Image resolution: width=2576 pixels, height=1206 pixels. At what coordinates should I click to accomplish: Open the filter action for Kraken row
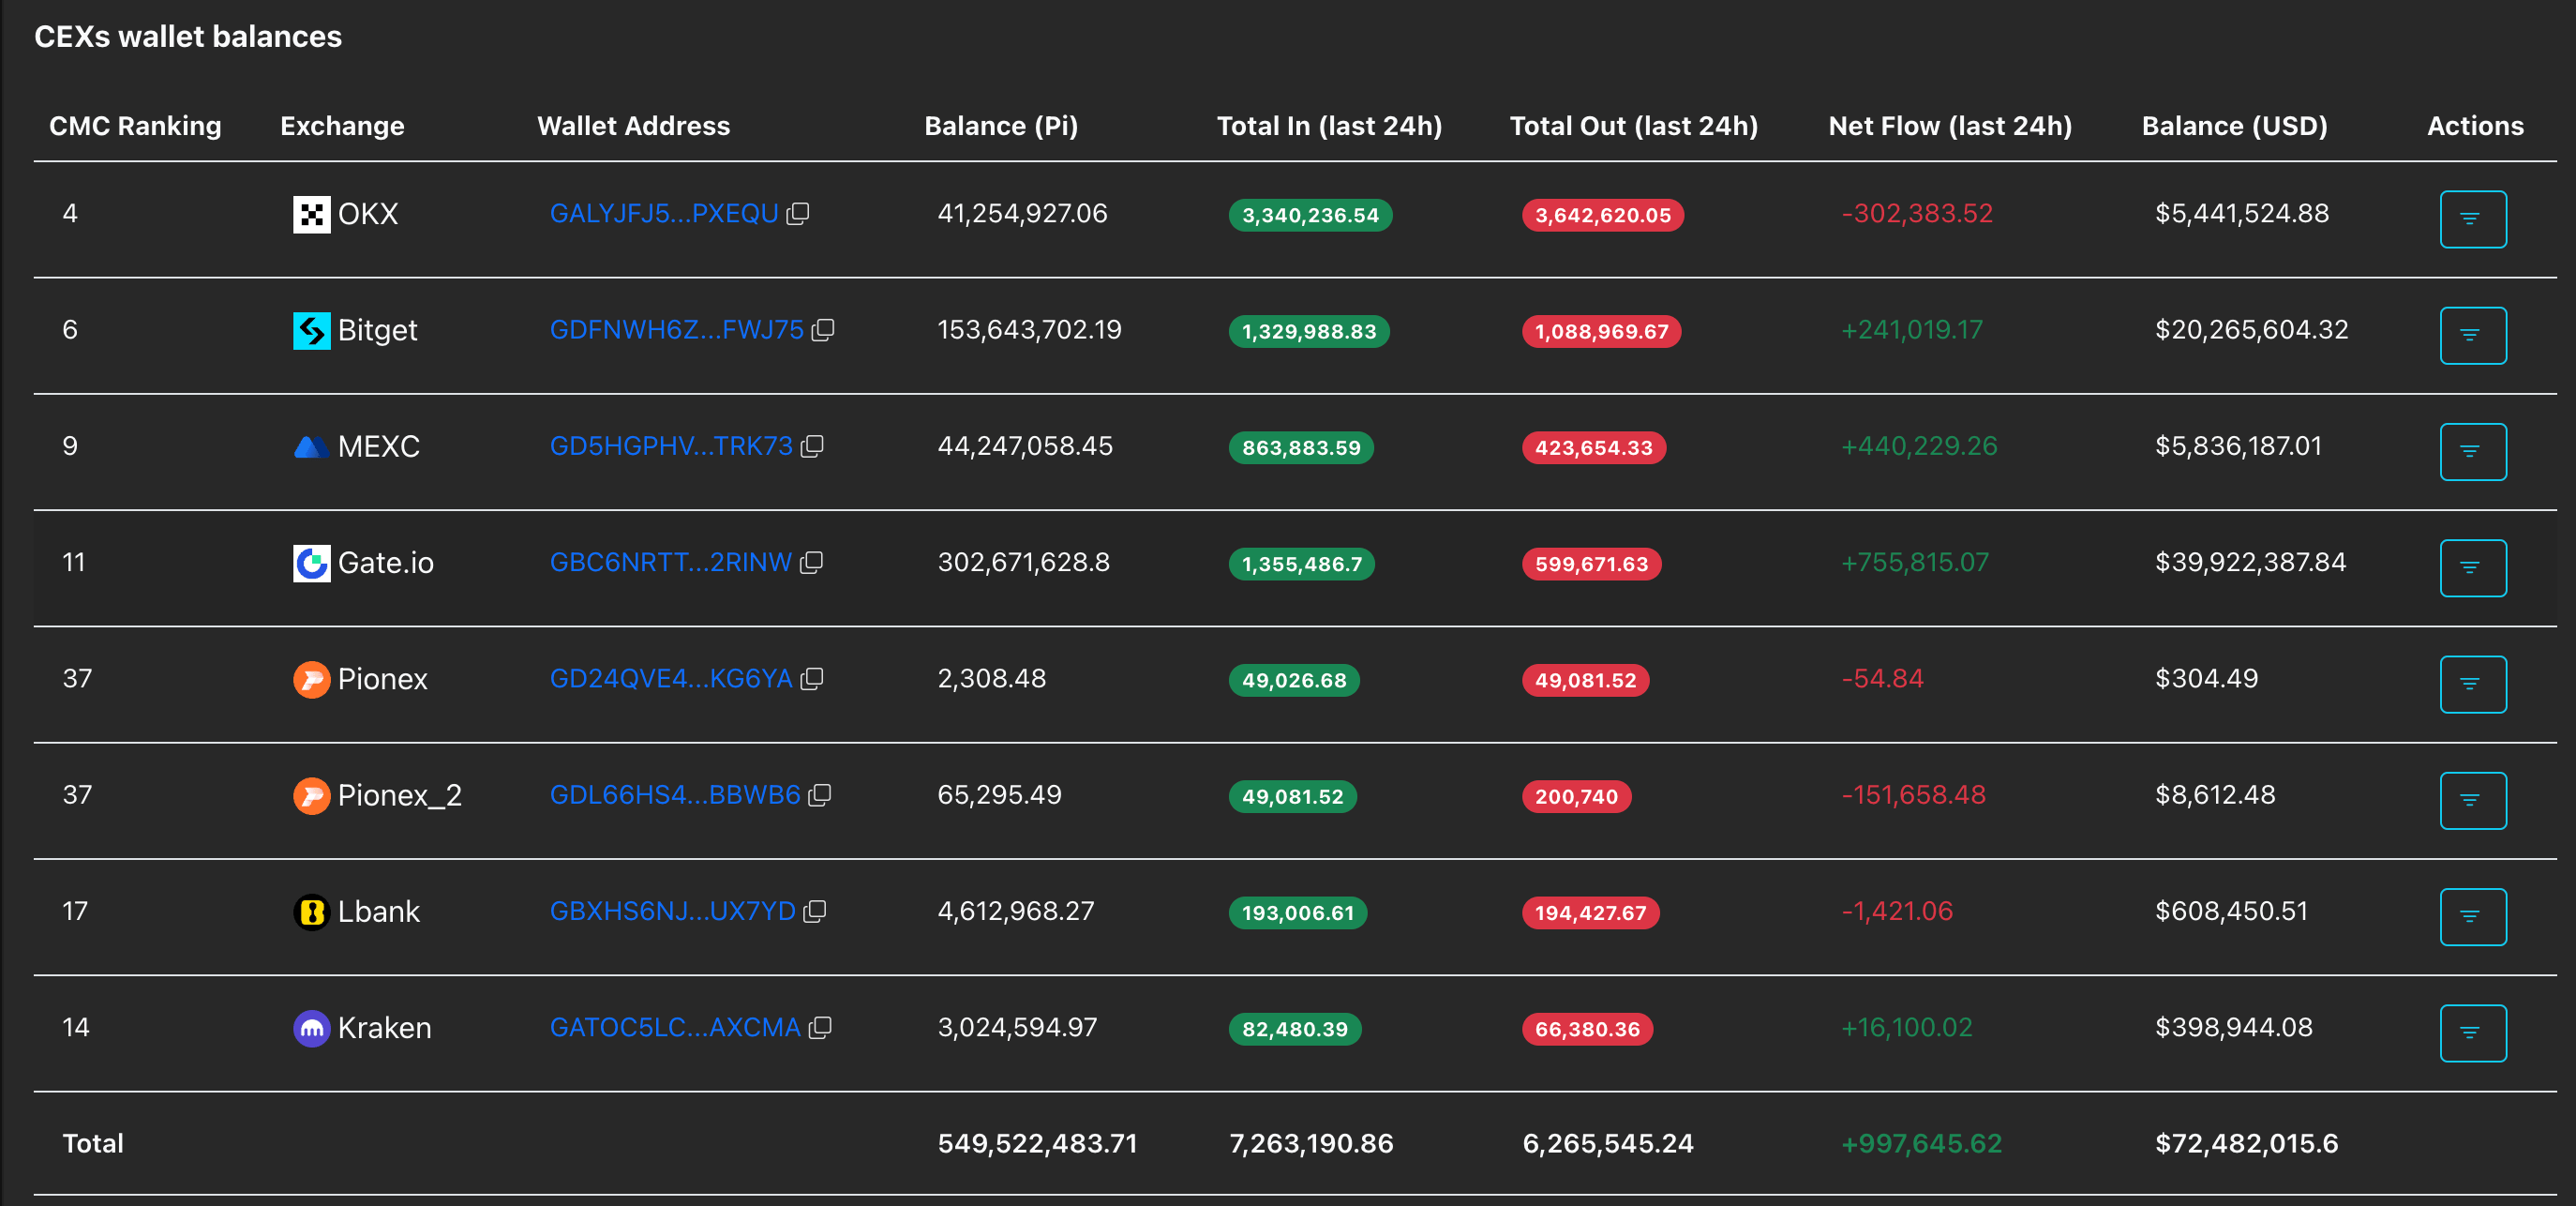(x=2472, y=1033)
